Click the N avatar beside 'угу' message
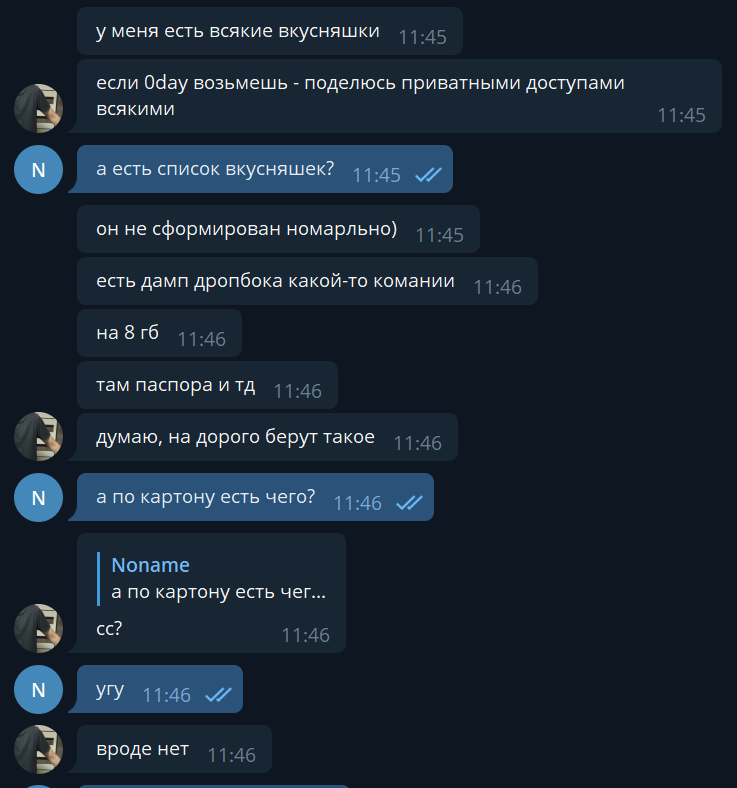This screenshot has height=788, width=737. tap(38, 690)
